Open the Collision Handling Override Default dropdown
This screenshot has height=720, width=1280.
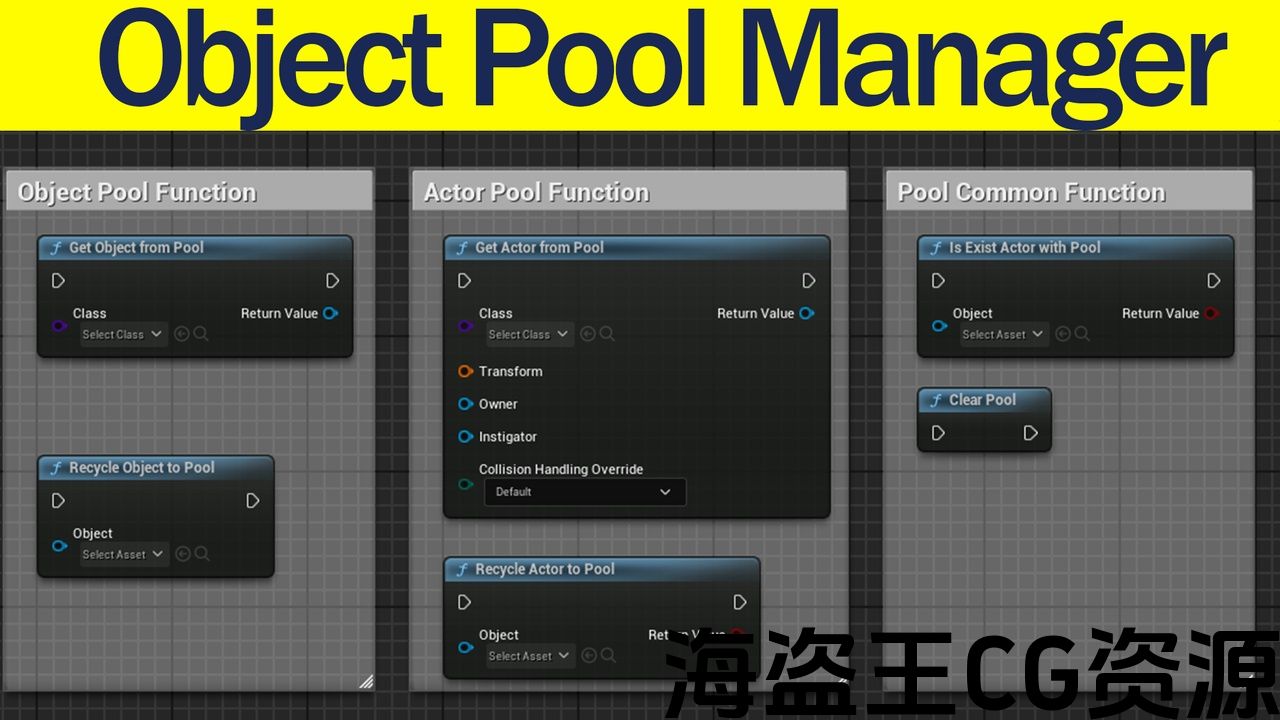(585, 492)
